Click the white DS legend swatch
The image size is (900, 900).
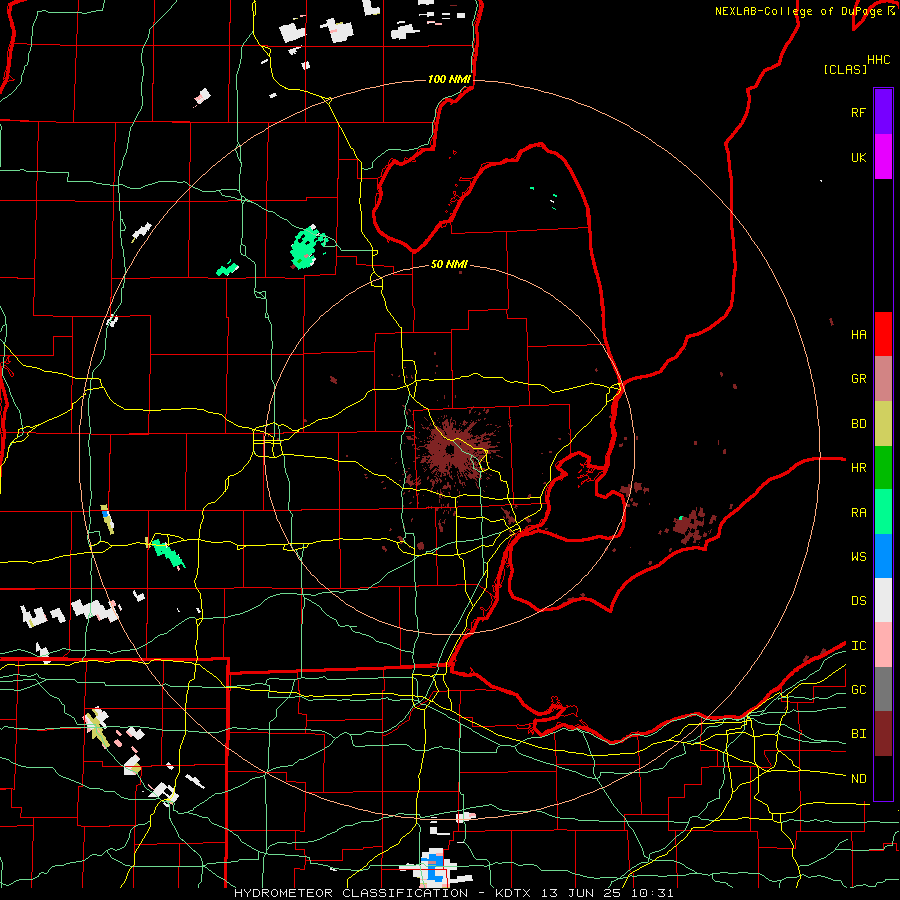[883, 600]
